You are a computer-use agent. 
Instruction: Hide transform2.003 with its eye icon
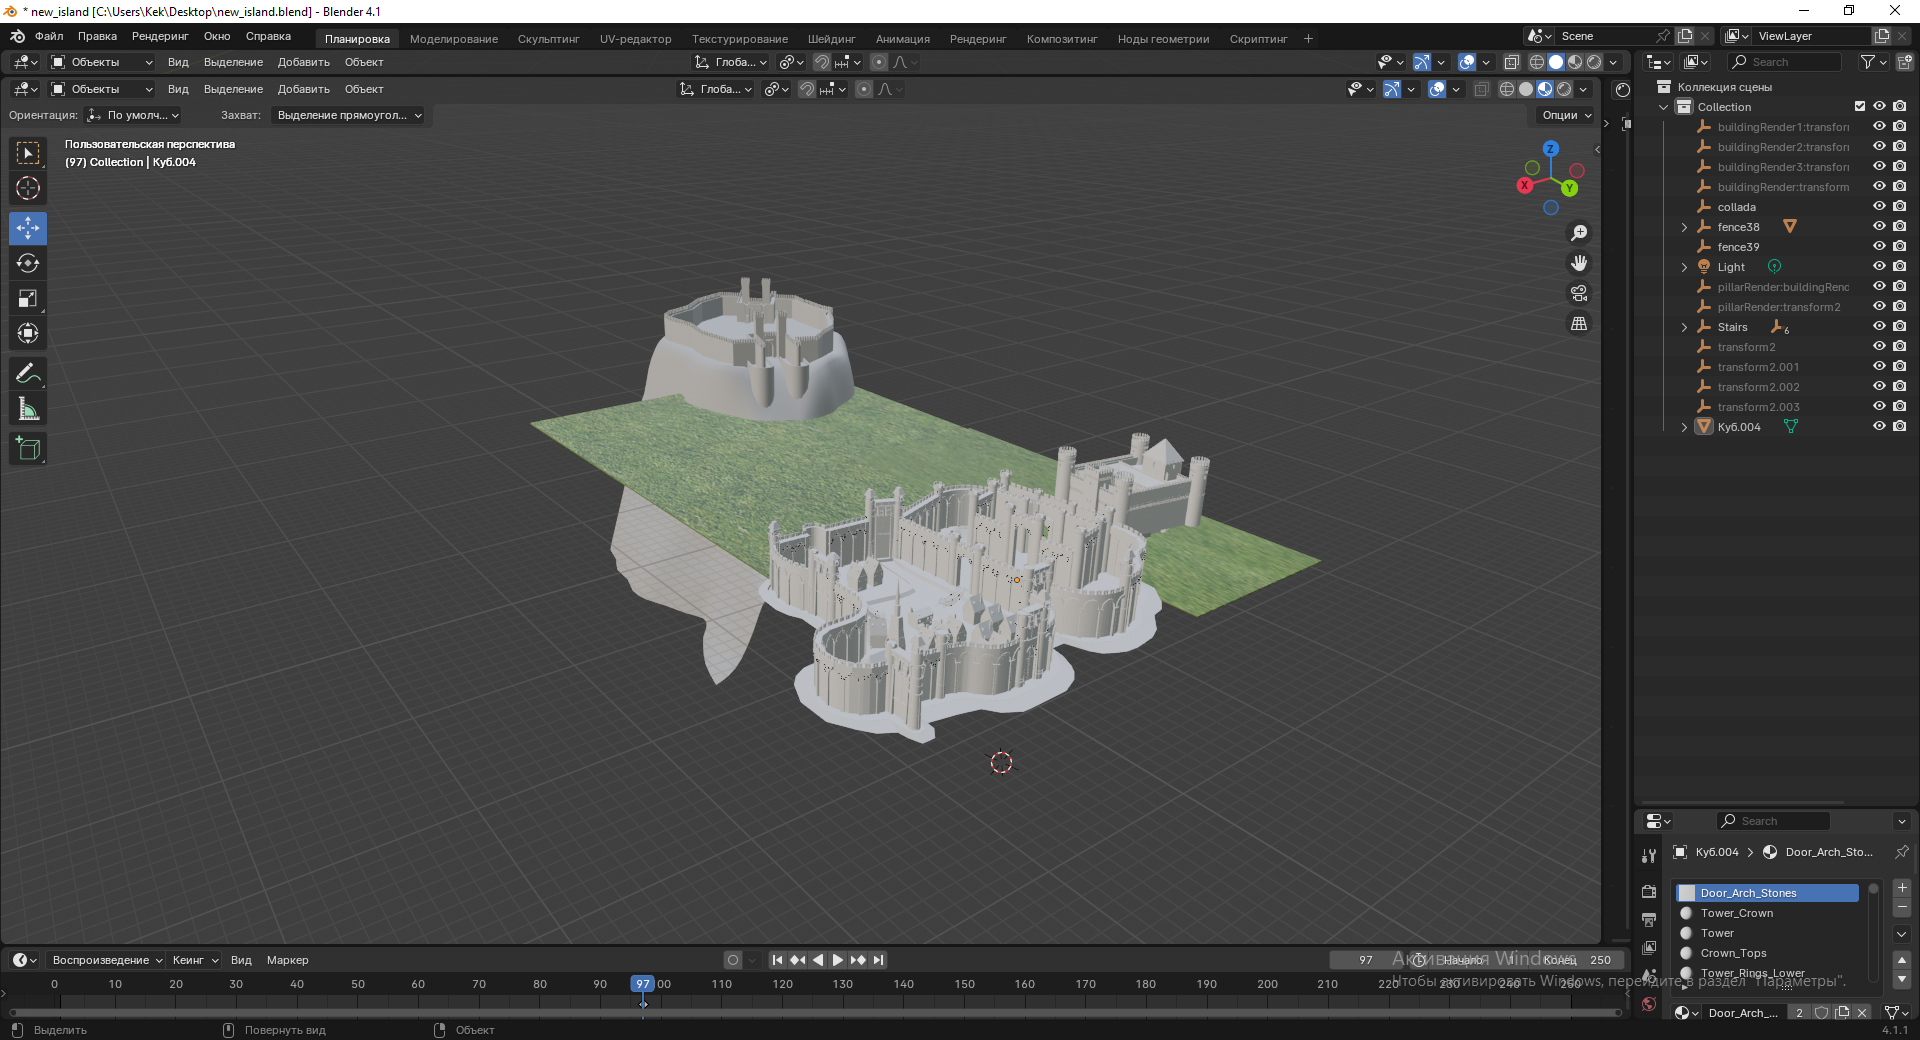coord(1879,406)
